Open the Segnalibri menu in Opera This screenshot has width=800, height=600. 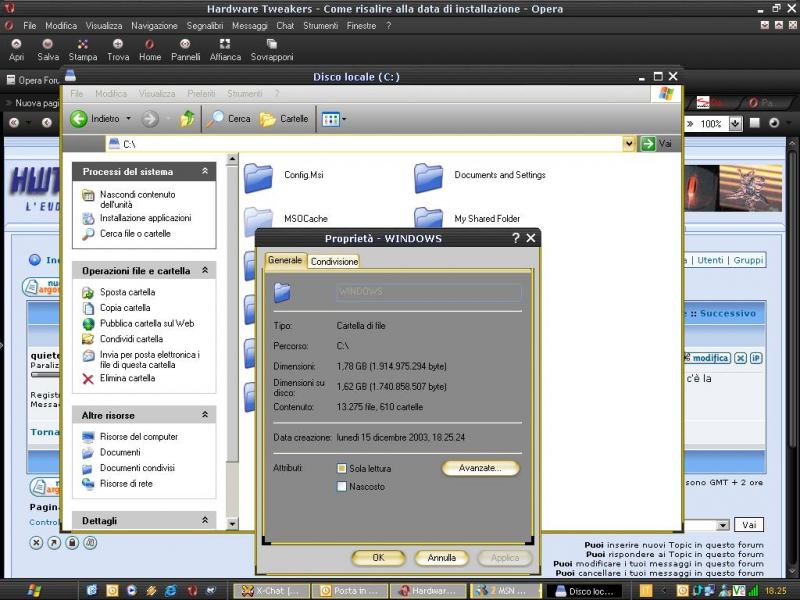coord(205,26)
